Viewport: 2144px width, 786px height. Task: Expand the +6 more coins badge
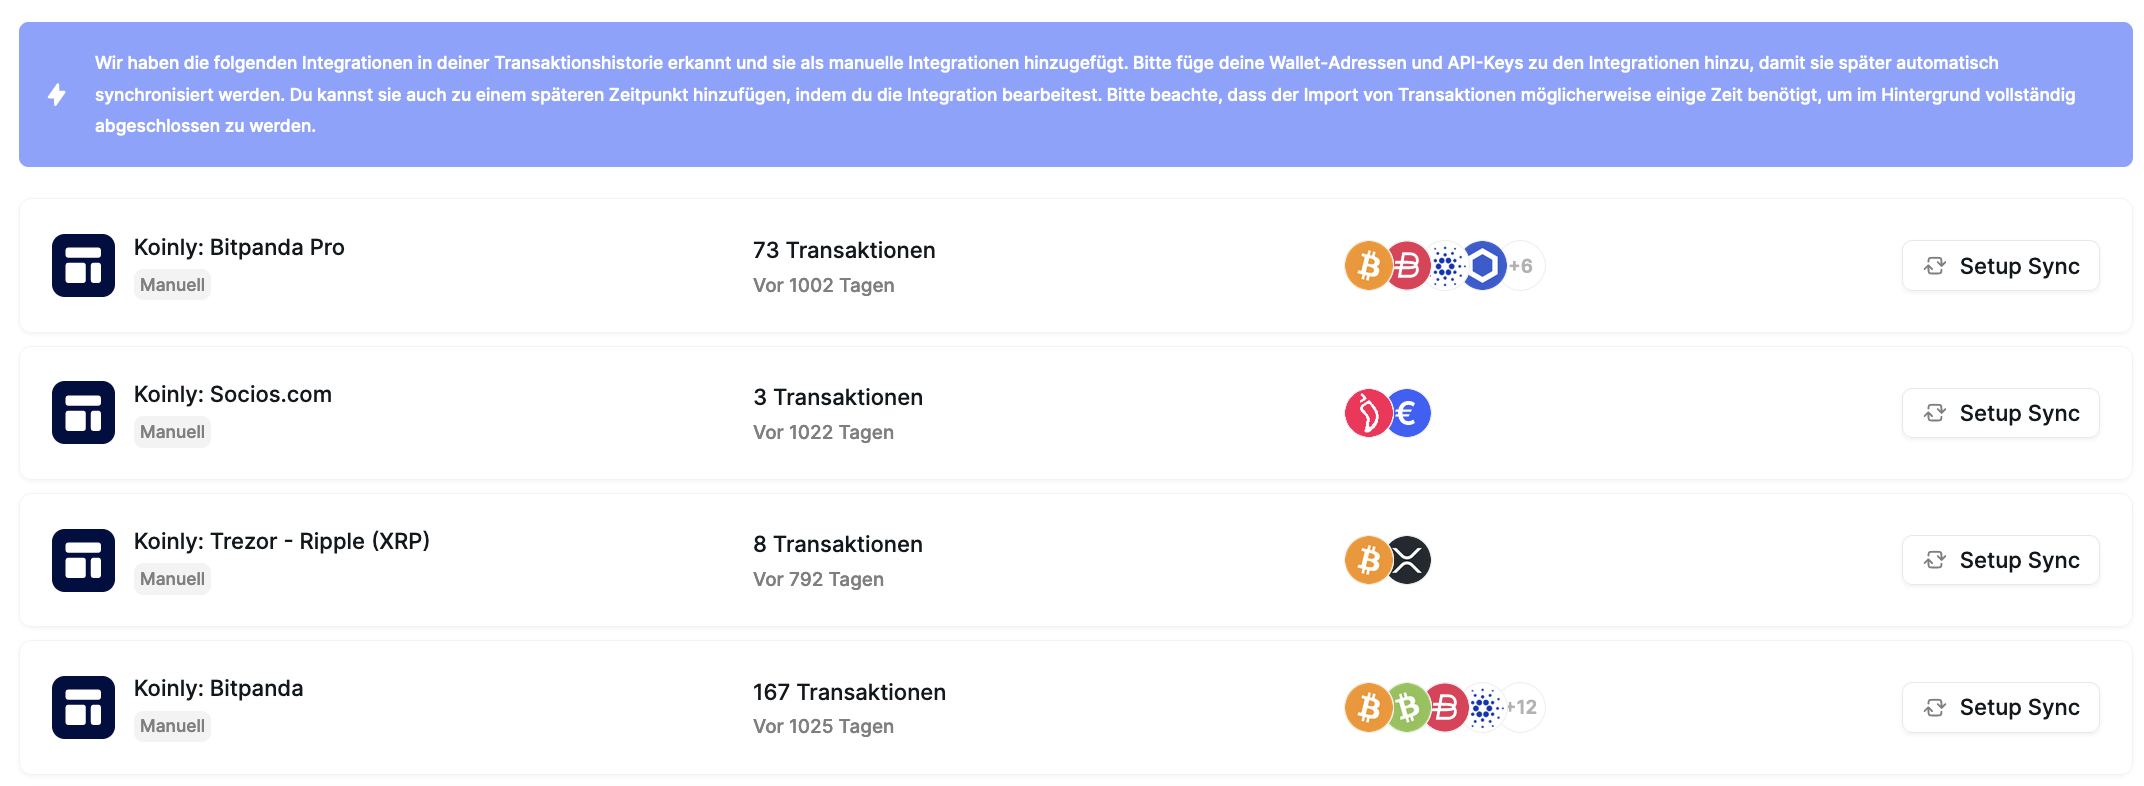click(x=1522, y=266)
